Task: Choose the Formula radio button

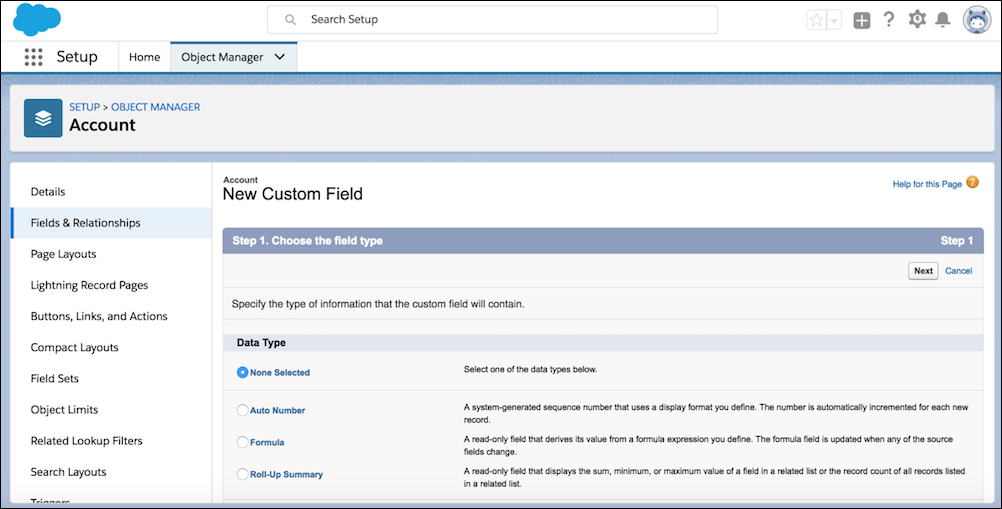Action: (x=242, y=442)
